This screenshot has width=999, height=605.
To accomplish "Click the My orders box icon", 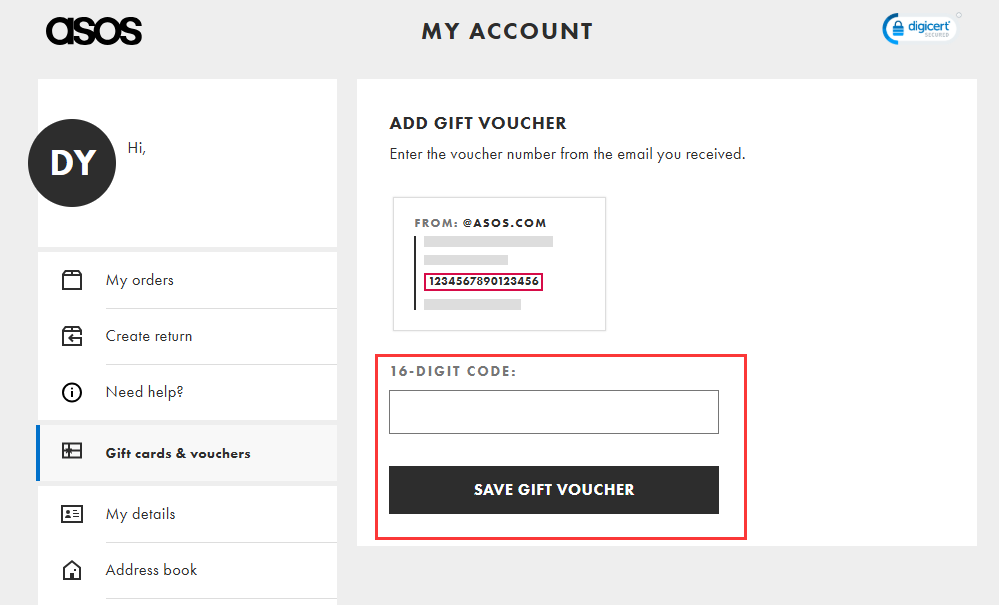I will [x=72, y=280].
